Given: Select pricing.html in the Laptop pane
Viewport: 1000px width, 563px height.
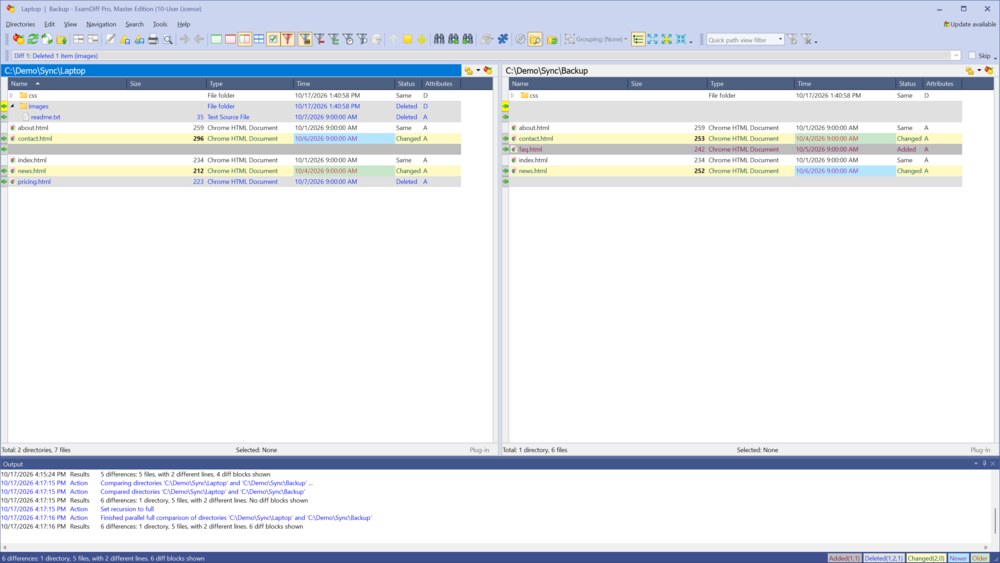Looking at the screenshot, I should click(34, 182).
